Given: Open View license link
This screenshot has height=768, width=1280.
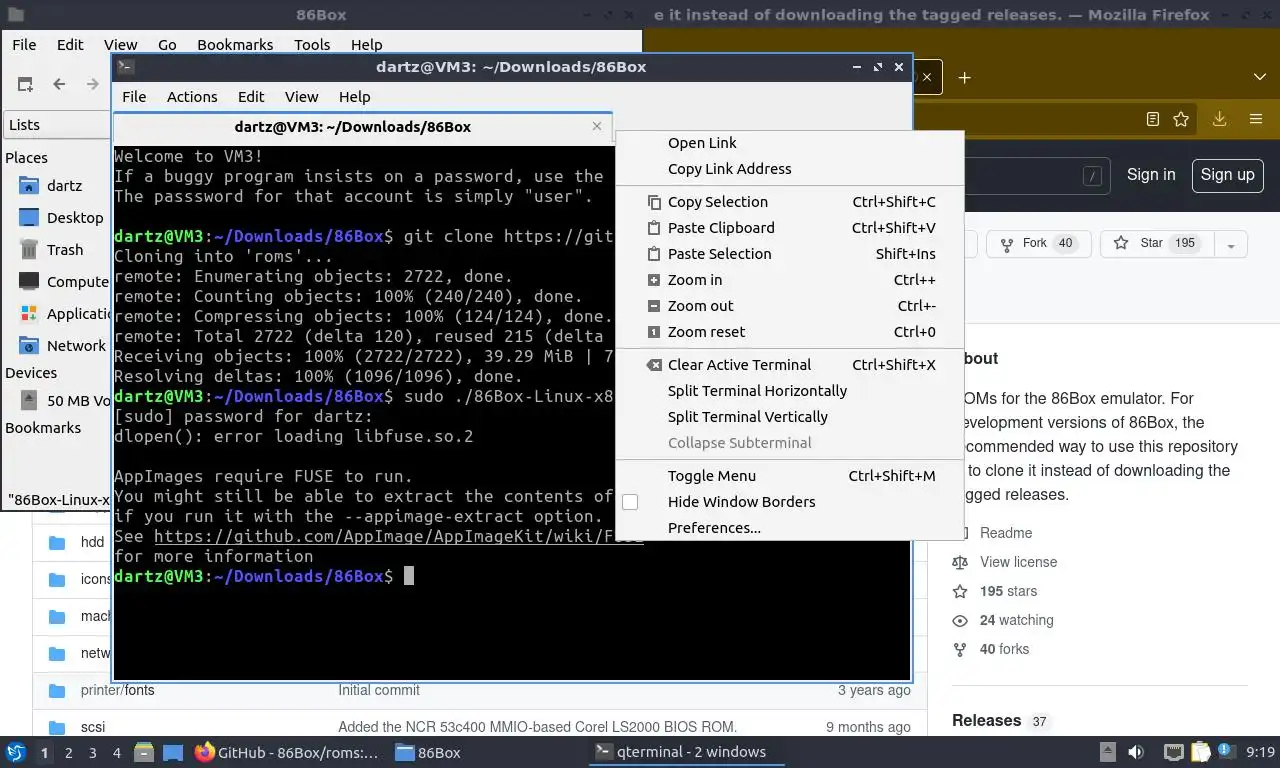Looking at the screenshot, I should point(1018,562).
